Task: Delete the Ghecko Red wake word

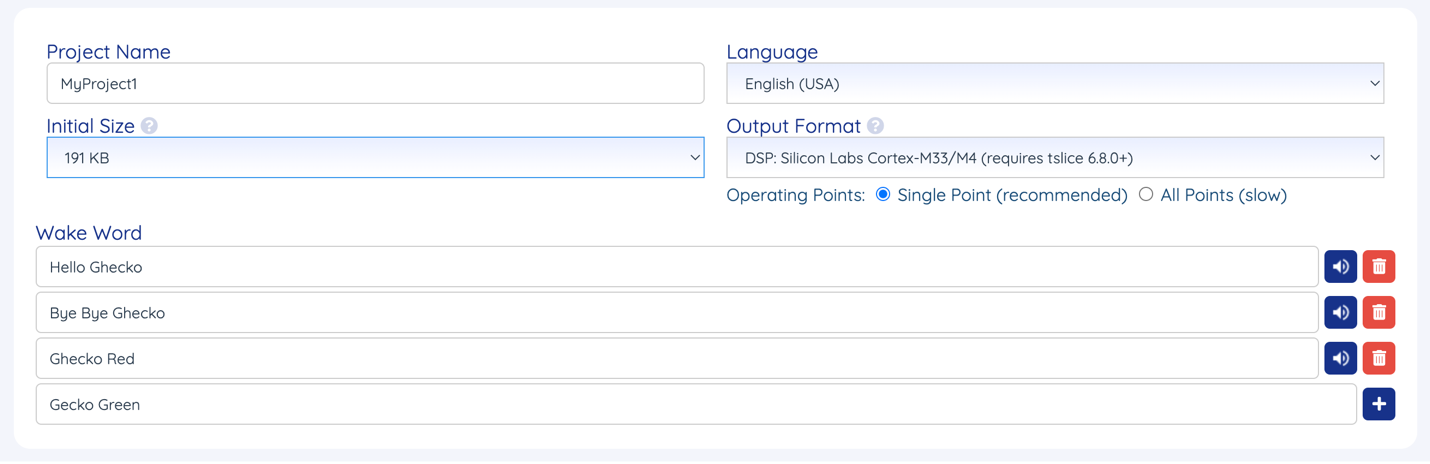Action: [x=1379, y=358]
